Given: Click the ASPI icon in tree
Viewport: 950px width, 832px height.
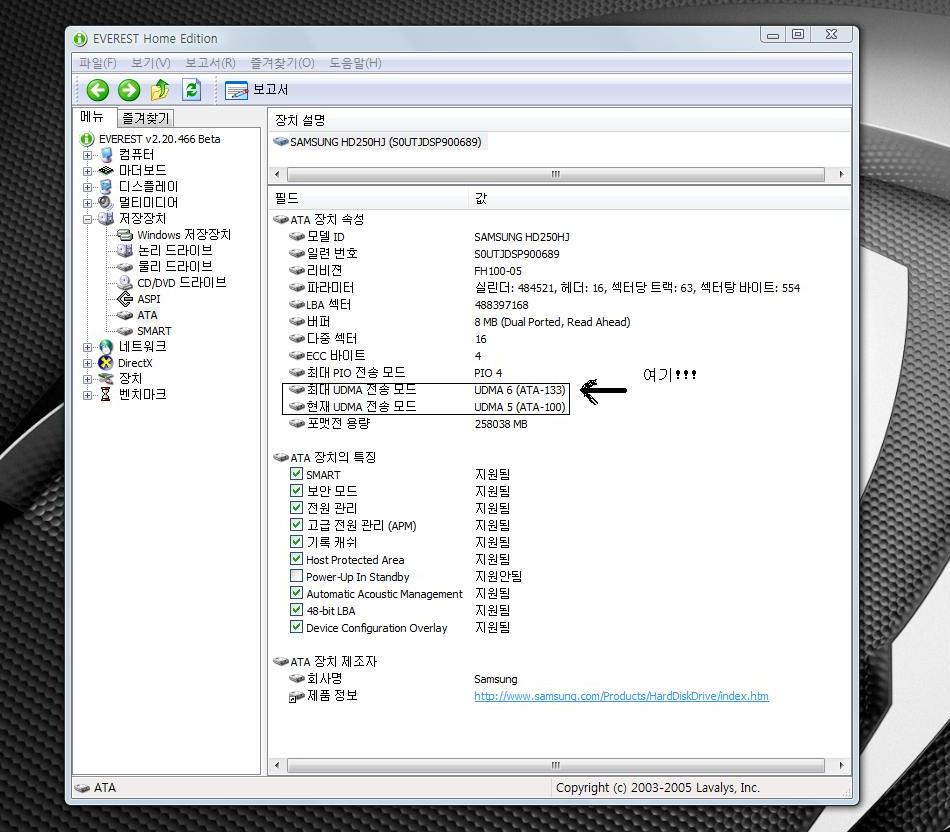Looking at the screenshot, I should 125,299.
